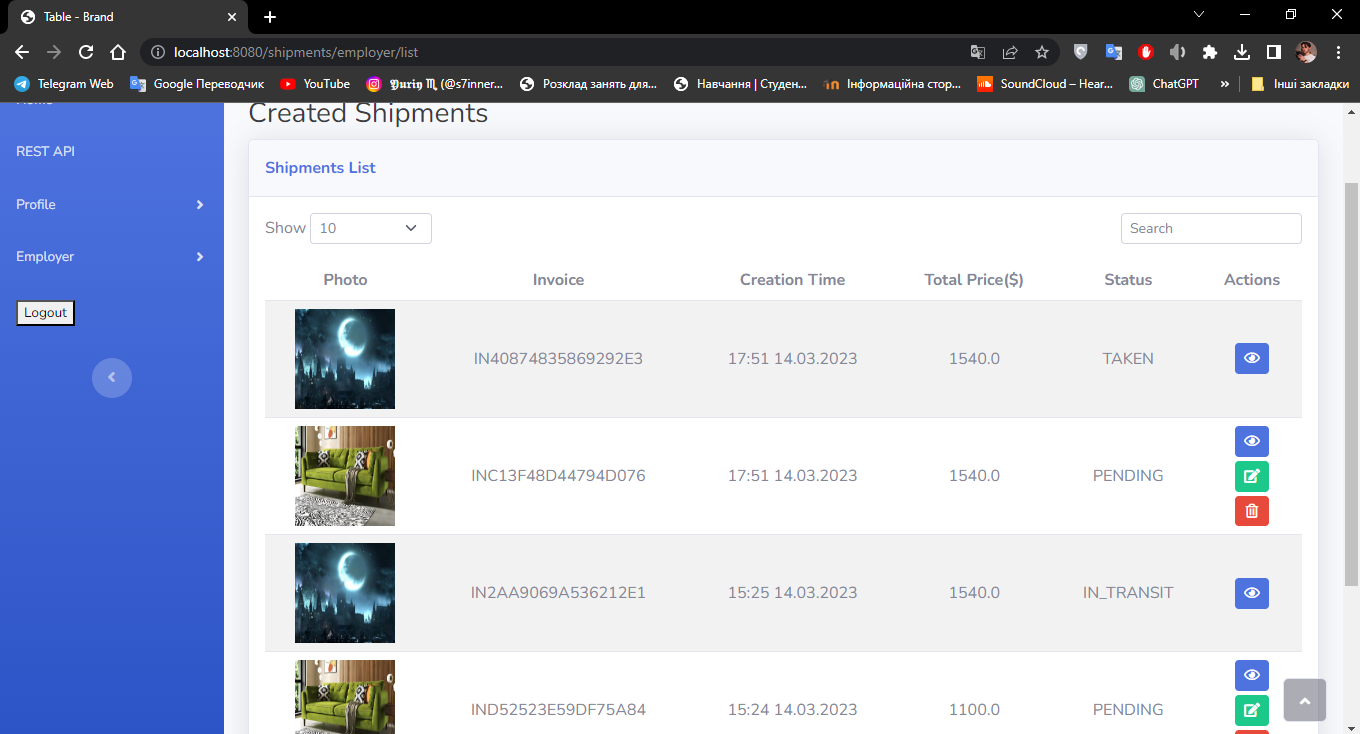Image resolution: width=1360 pixels, height=734 pixels.
Task: Delete shipment INC13F48D44794D076 with red trash button
Action: (x=1251, y=511)
